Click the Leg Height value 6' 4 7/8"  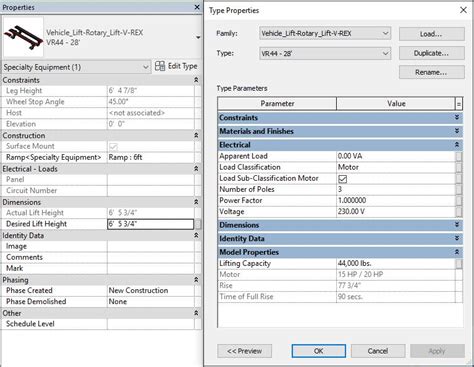[x=151, y=91]
